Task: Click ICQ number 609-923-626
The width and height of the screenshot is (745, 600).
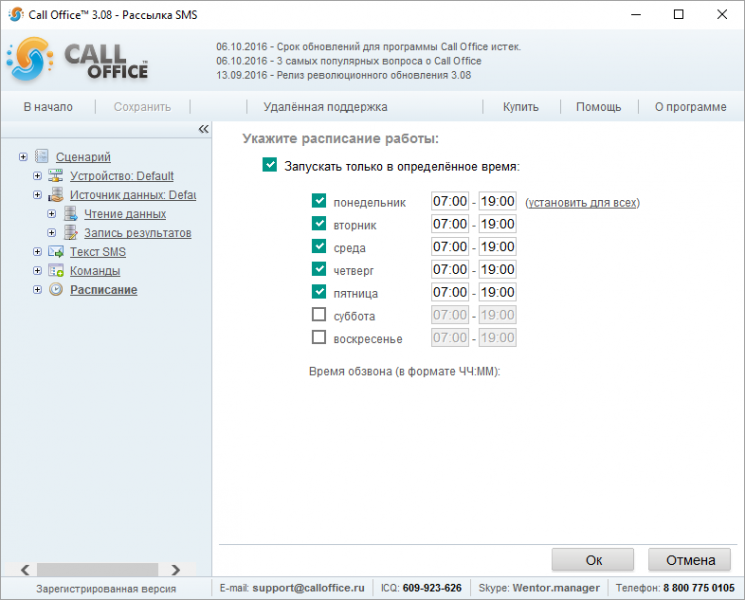Action: [x=432, y=588]
